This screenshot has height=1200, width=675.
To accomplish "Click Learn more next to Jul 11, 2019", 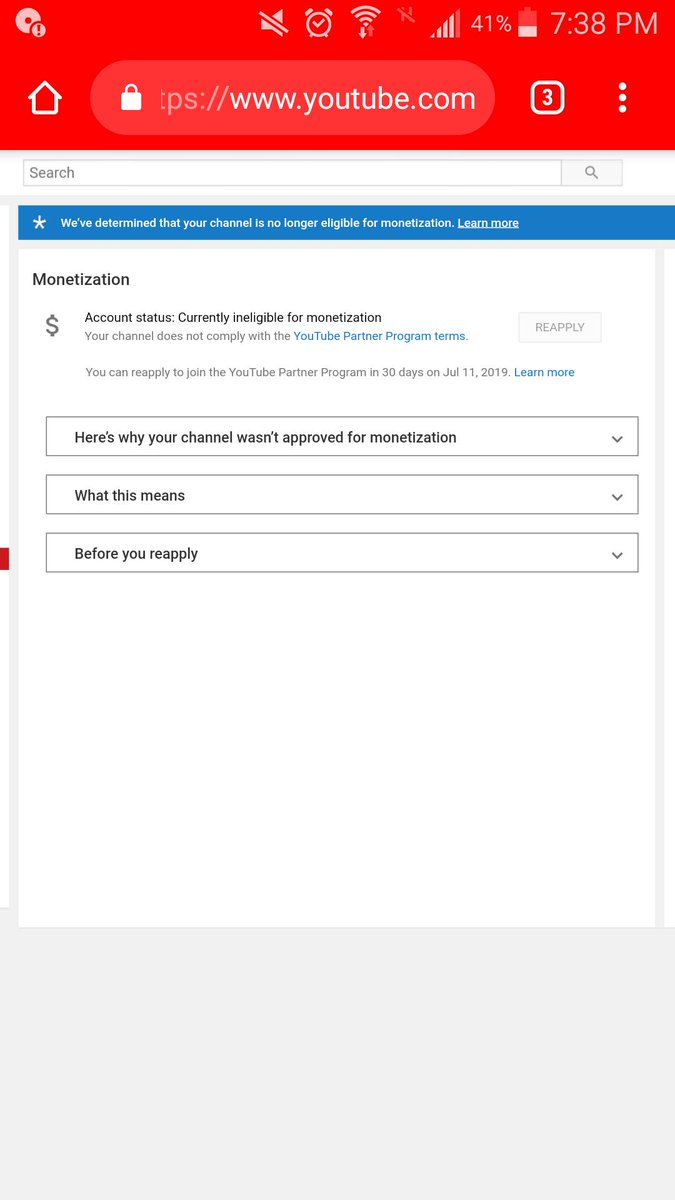I will [544, 372].
